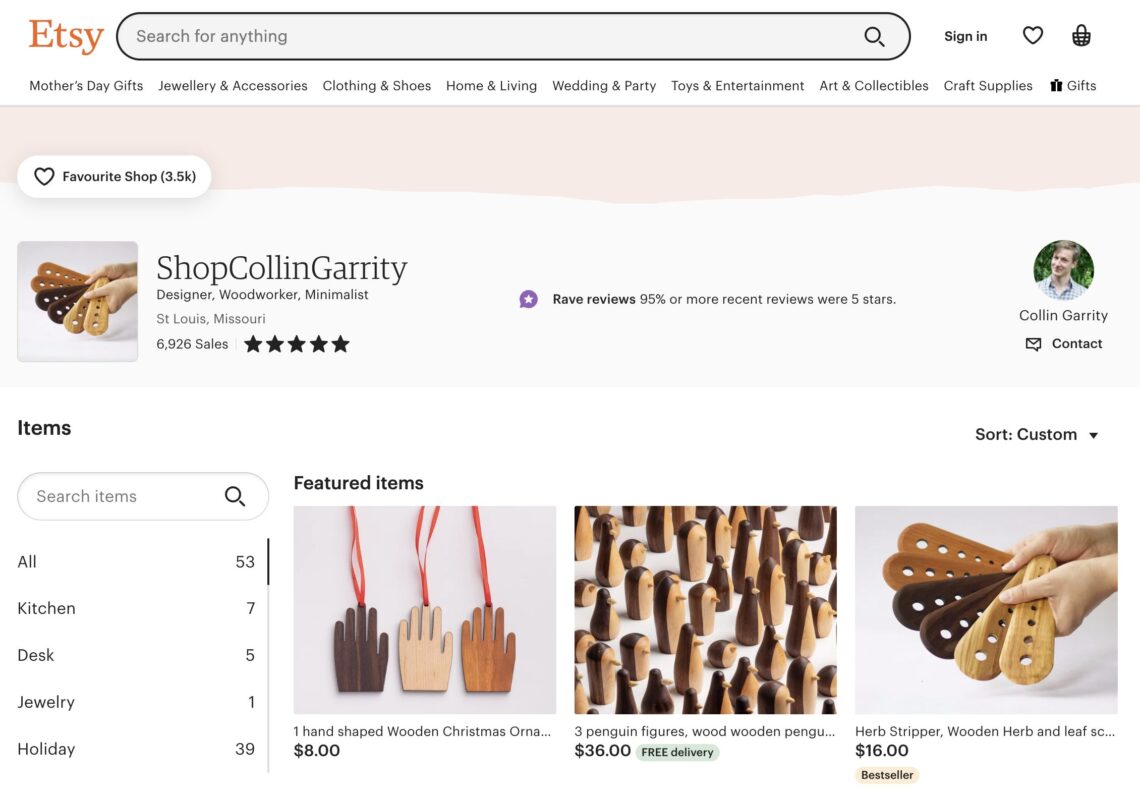The height and width of the screenshot is (796, 1140).
Task: Click the Etsy logo
Action: point(66,36)
